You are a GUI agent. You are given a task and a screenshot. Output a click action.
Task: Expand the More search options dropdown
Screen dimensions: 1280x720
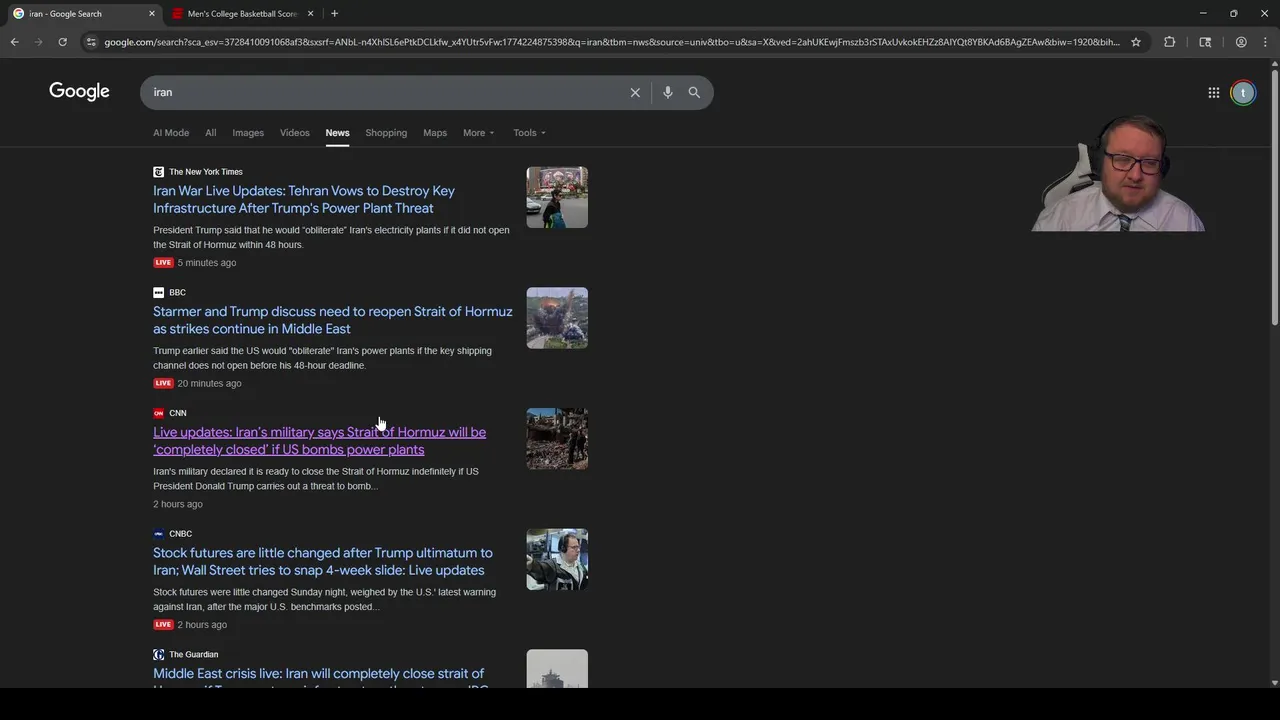click(x=479, y=133)
